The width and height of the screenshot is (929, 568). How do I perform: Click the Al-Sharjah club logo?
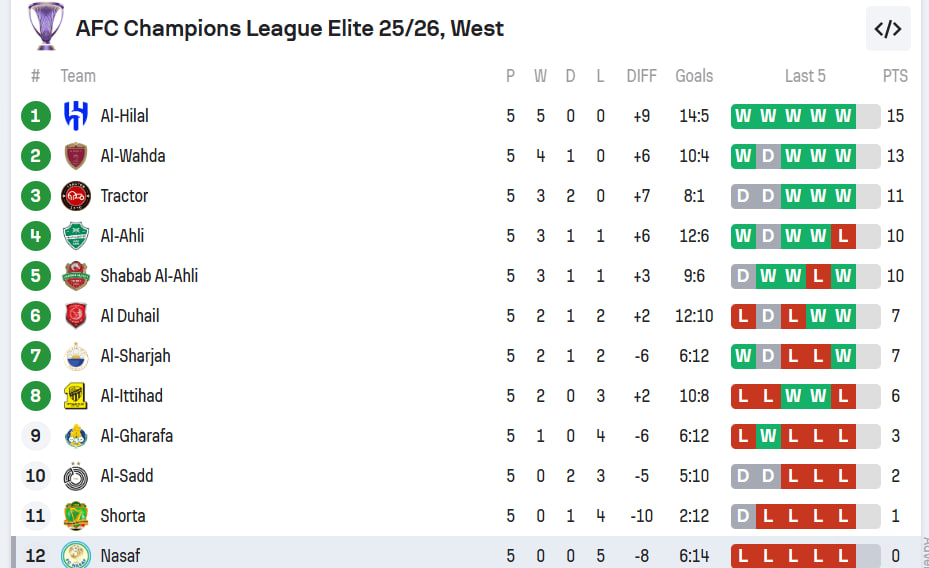76,356
